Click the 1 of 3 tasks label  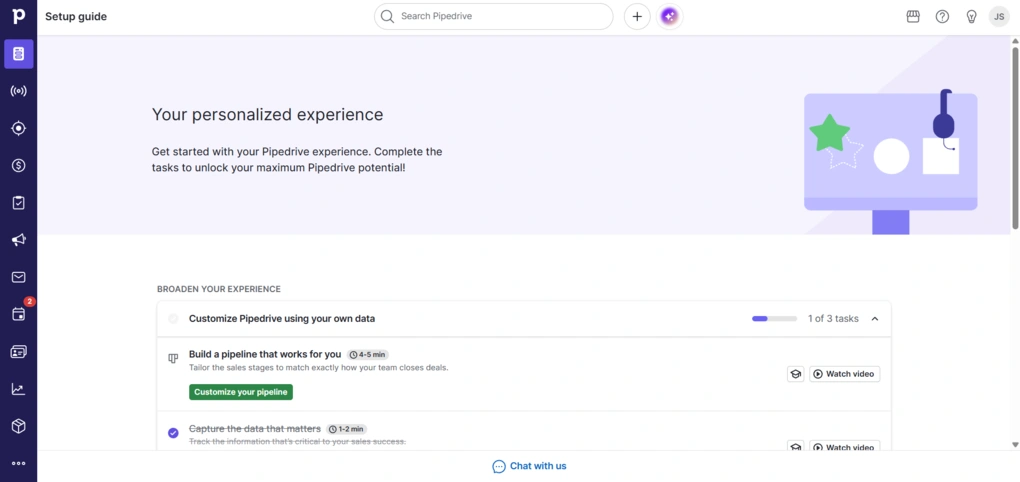833,319
